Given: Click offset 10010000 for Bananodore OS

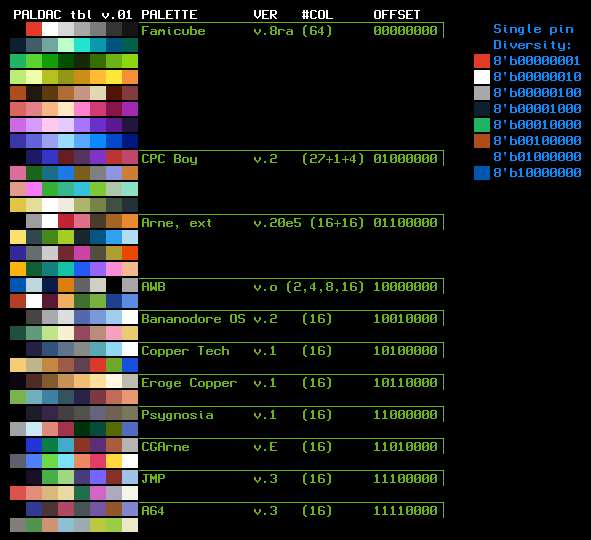Looking at the screenshot, I should click(406, 319).
